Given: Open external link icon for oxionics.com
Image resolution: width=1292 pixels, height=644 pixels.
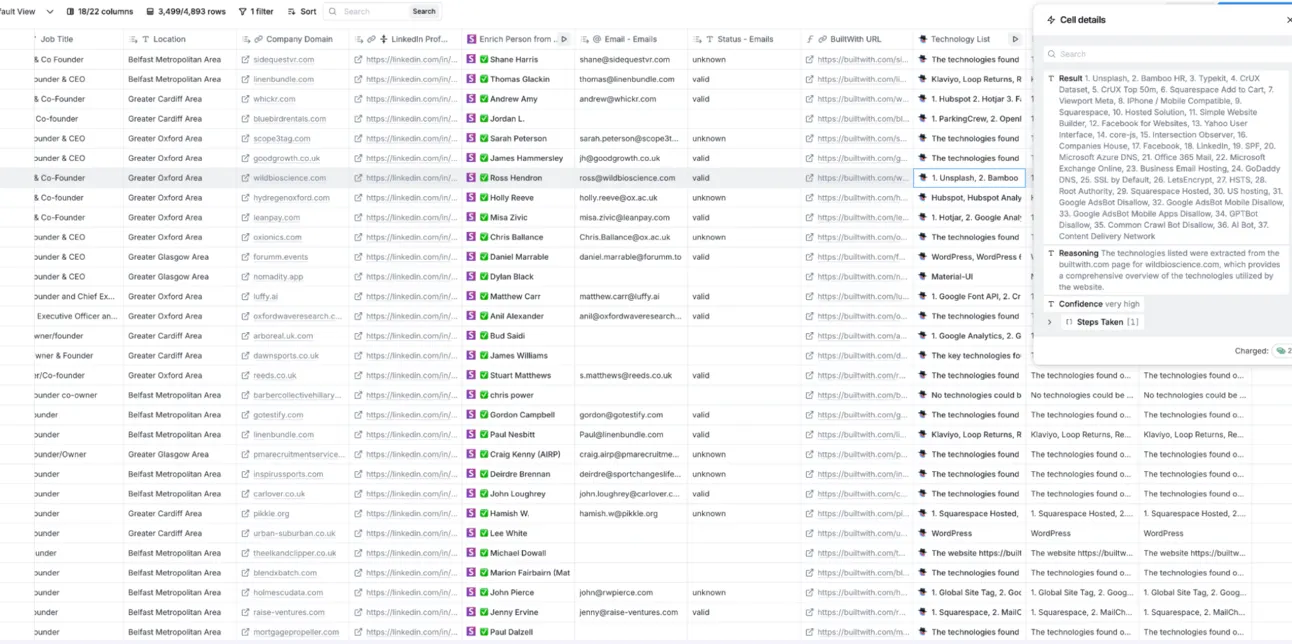Looking at the screenshot, I should 245,237.
